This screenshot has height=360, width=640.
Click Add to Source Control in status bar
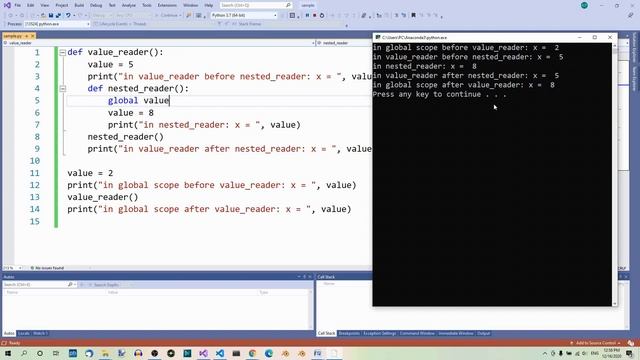coord(595,343)
